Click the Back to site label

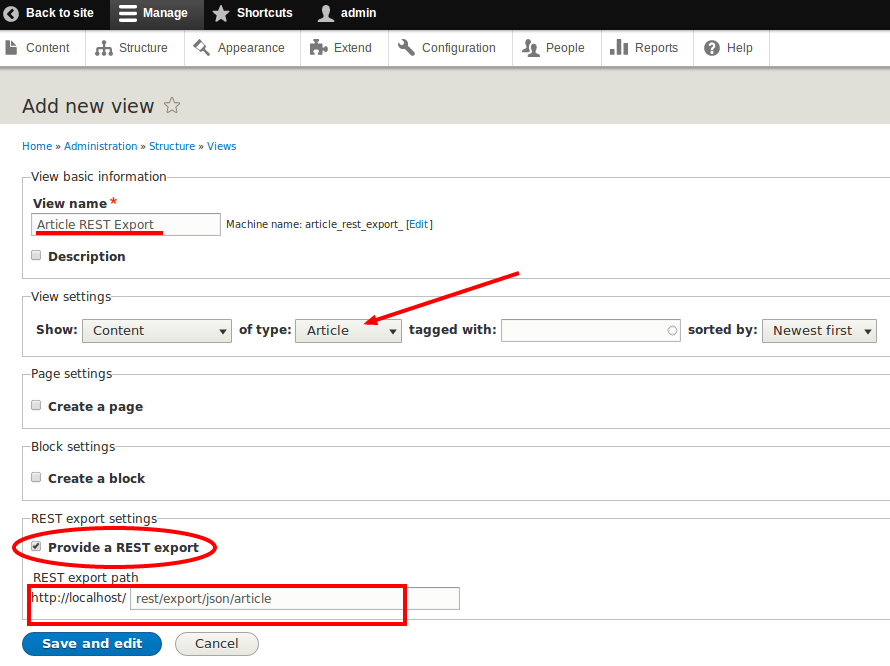click(60, 13)
